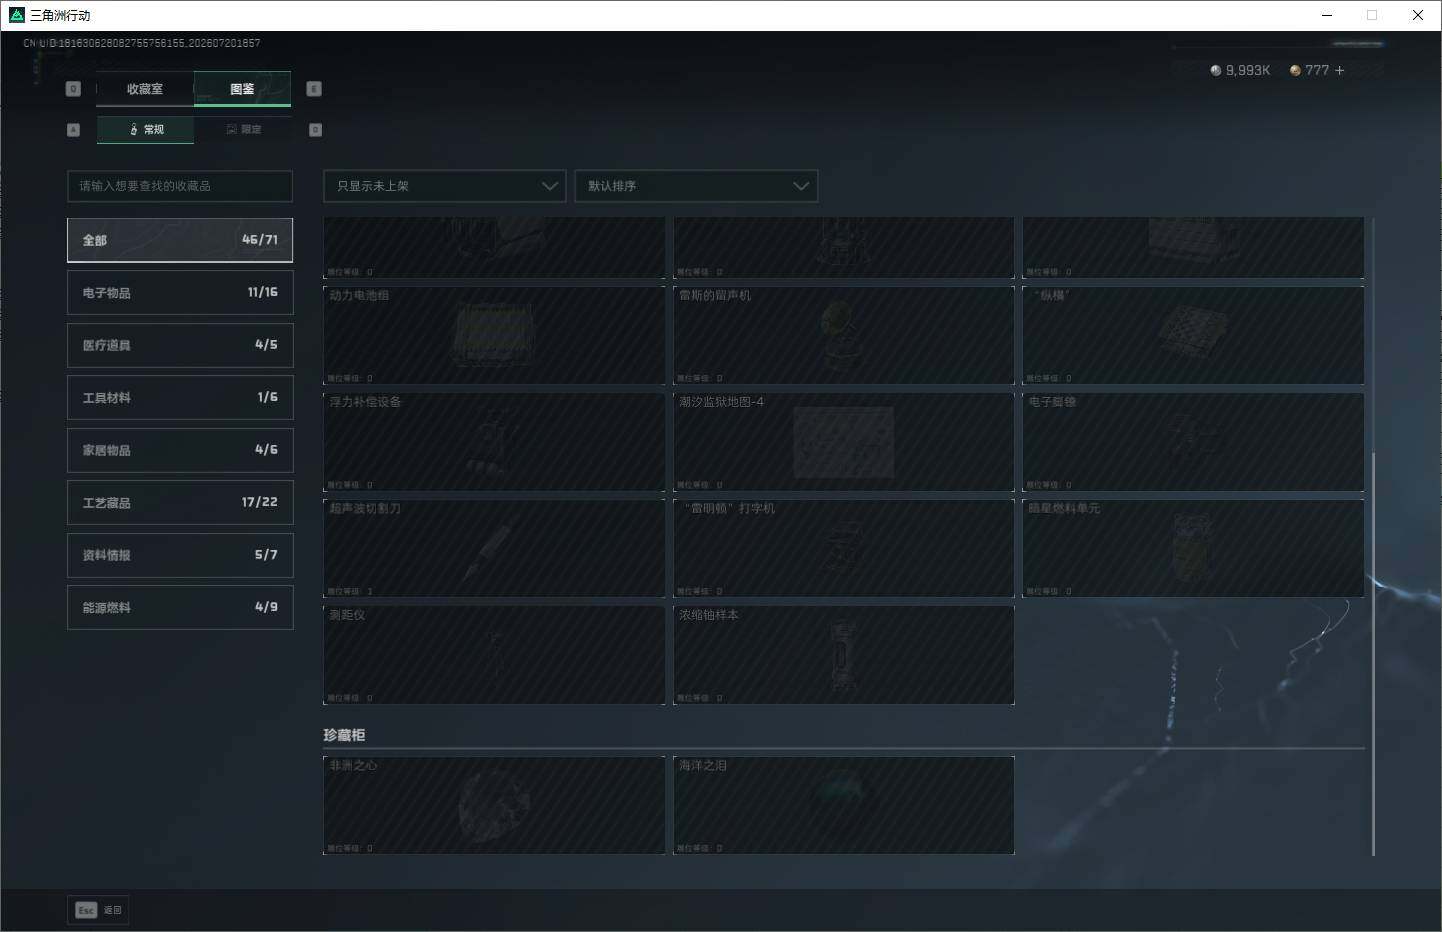Select the 工艺藏品 17/22 category
The height and width of the screenshot is (932, 1442).
180,502
